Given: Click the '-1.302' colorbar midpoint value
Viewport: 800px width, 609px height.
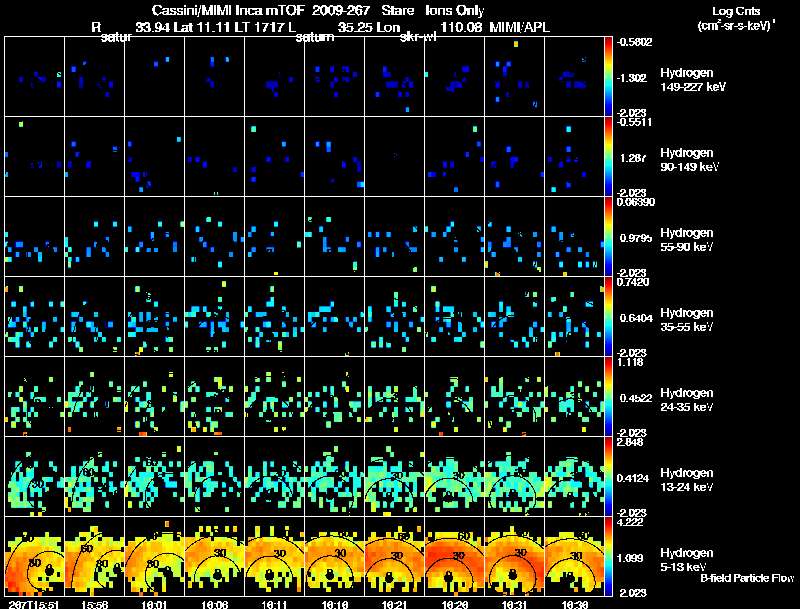Looking at the screenshot, I should (633, 78).
